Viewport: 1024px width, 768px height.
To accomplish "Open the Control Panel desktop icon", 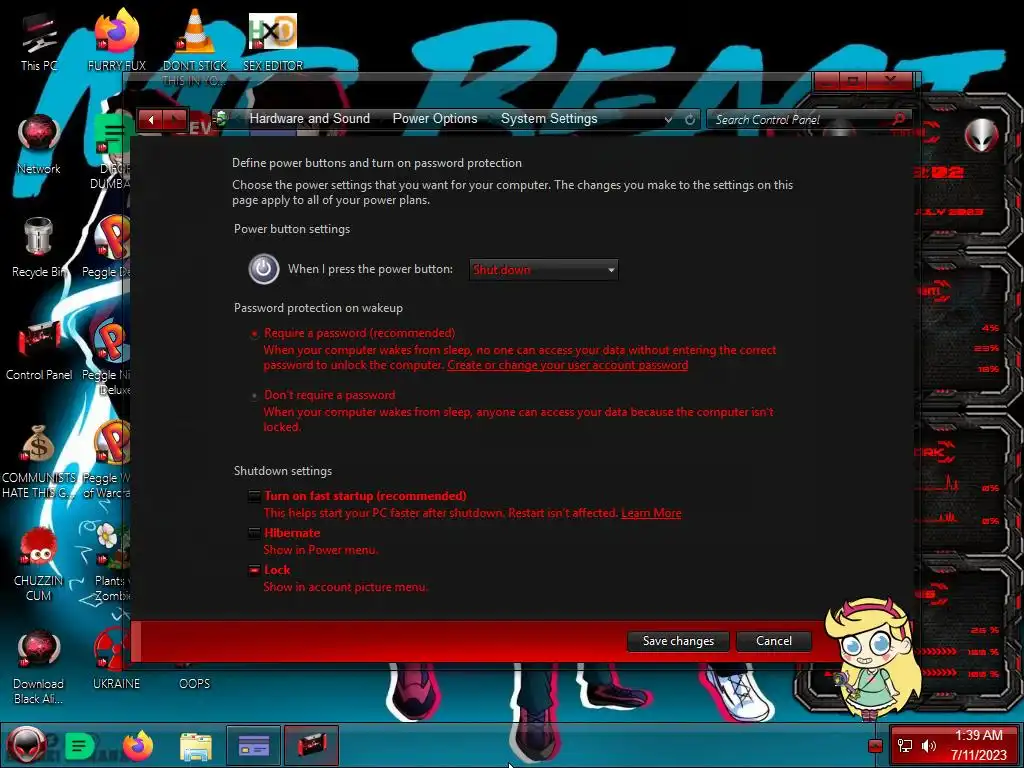I will (39, 350).
